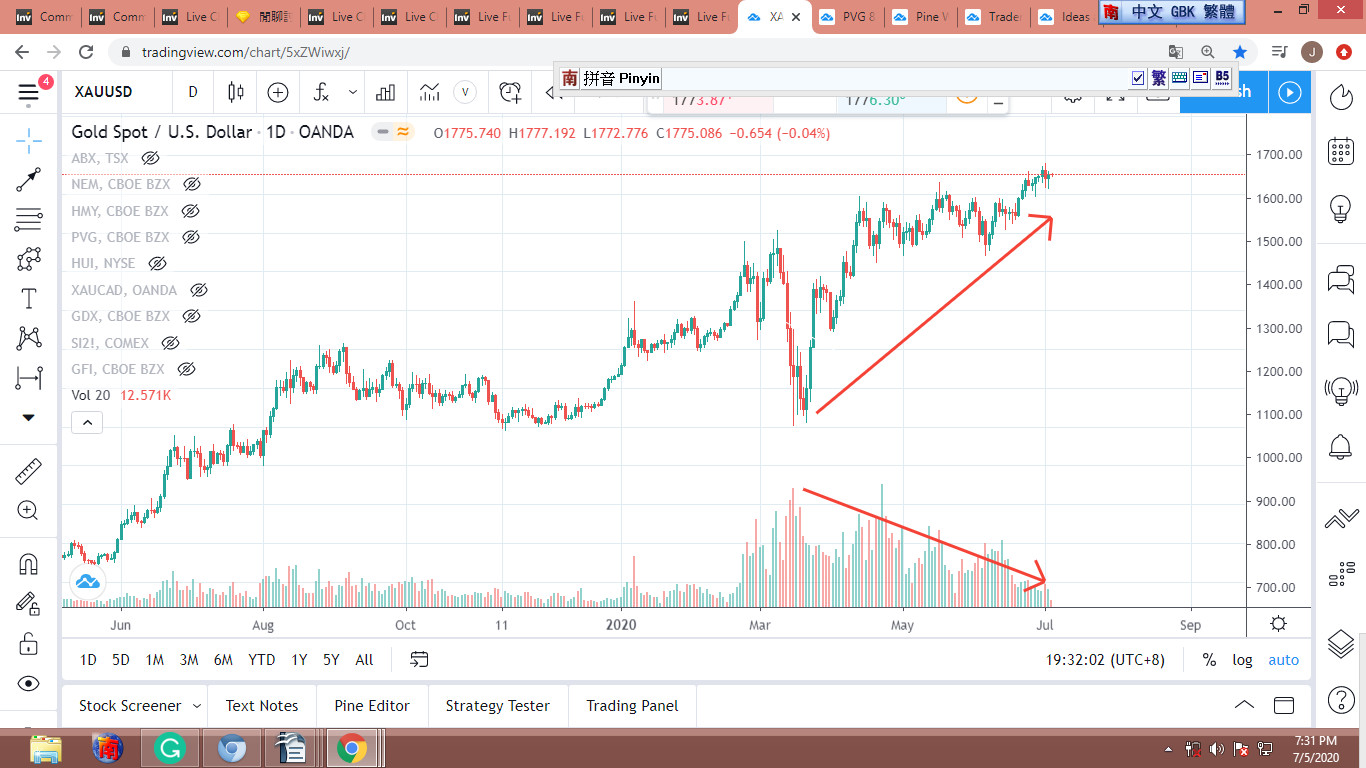Viewport: 1366px width, 768px height.
Task: Hide all drawings with the eye icon
Action: [x=28, y=684]
